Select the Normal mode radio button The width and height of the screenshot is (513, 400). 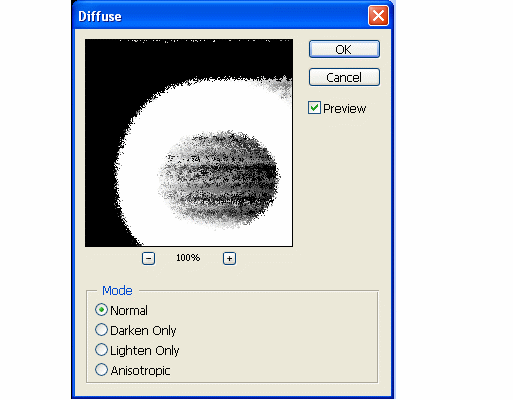(x=101, y=310)
